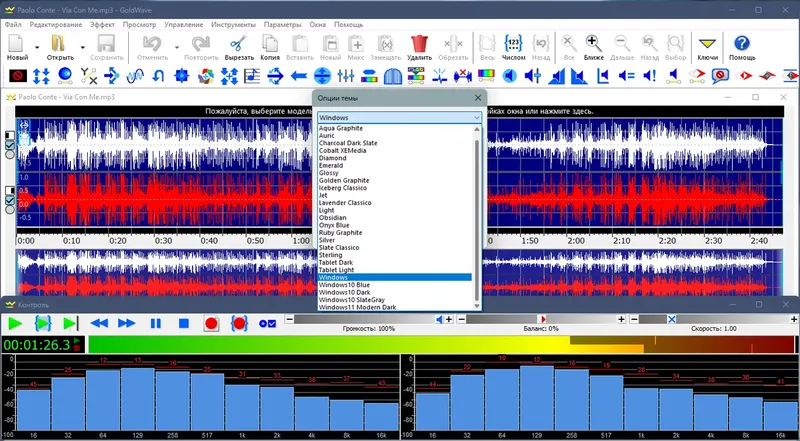800x441 pixels.
Task: Select the lower channel radio button
Action: tap(10, 211)
